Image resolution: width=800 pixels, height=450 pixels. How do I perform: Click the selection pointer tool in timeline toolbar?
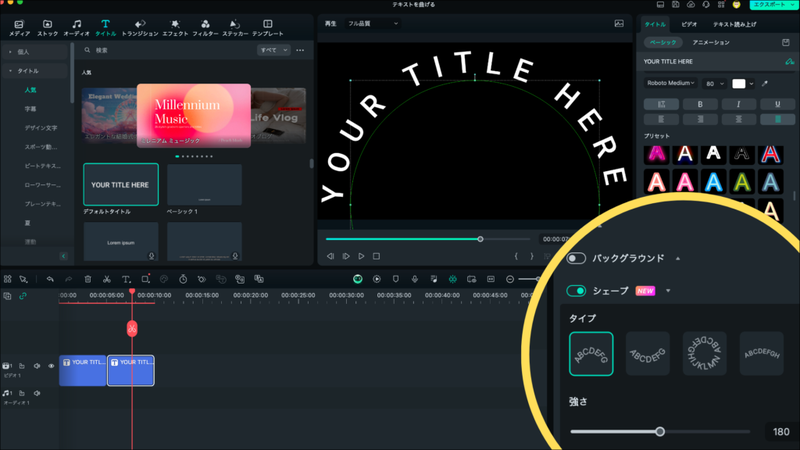pos(23,279)
